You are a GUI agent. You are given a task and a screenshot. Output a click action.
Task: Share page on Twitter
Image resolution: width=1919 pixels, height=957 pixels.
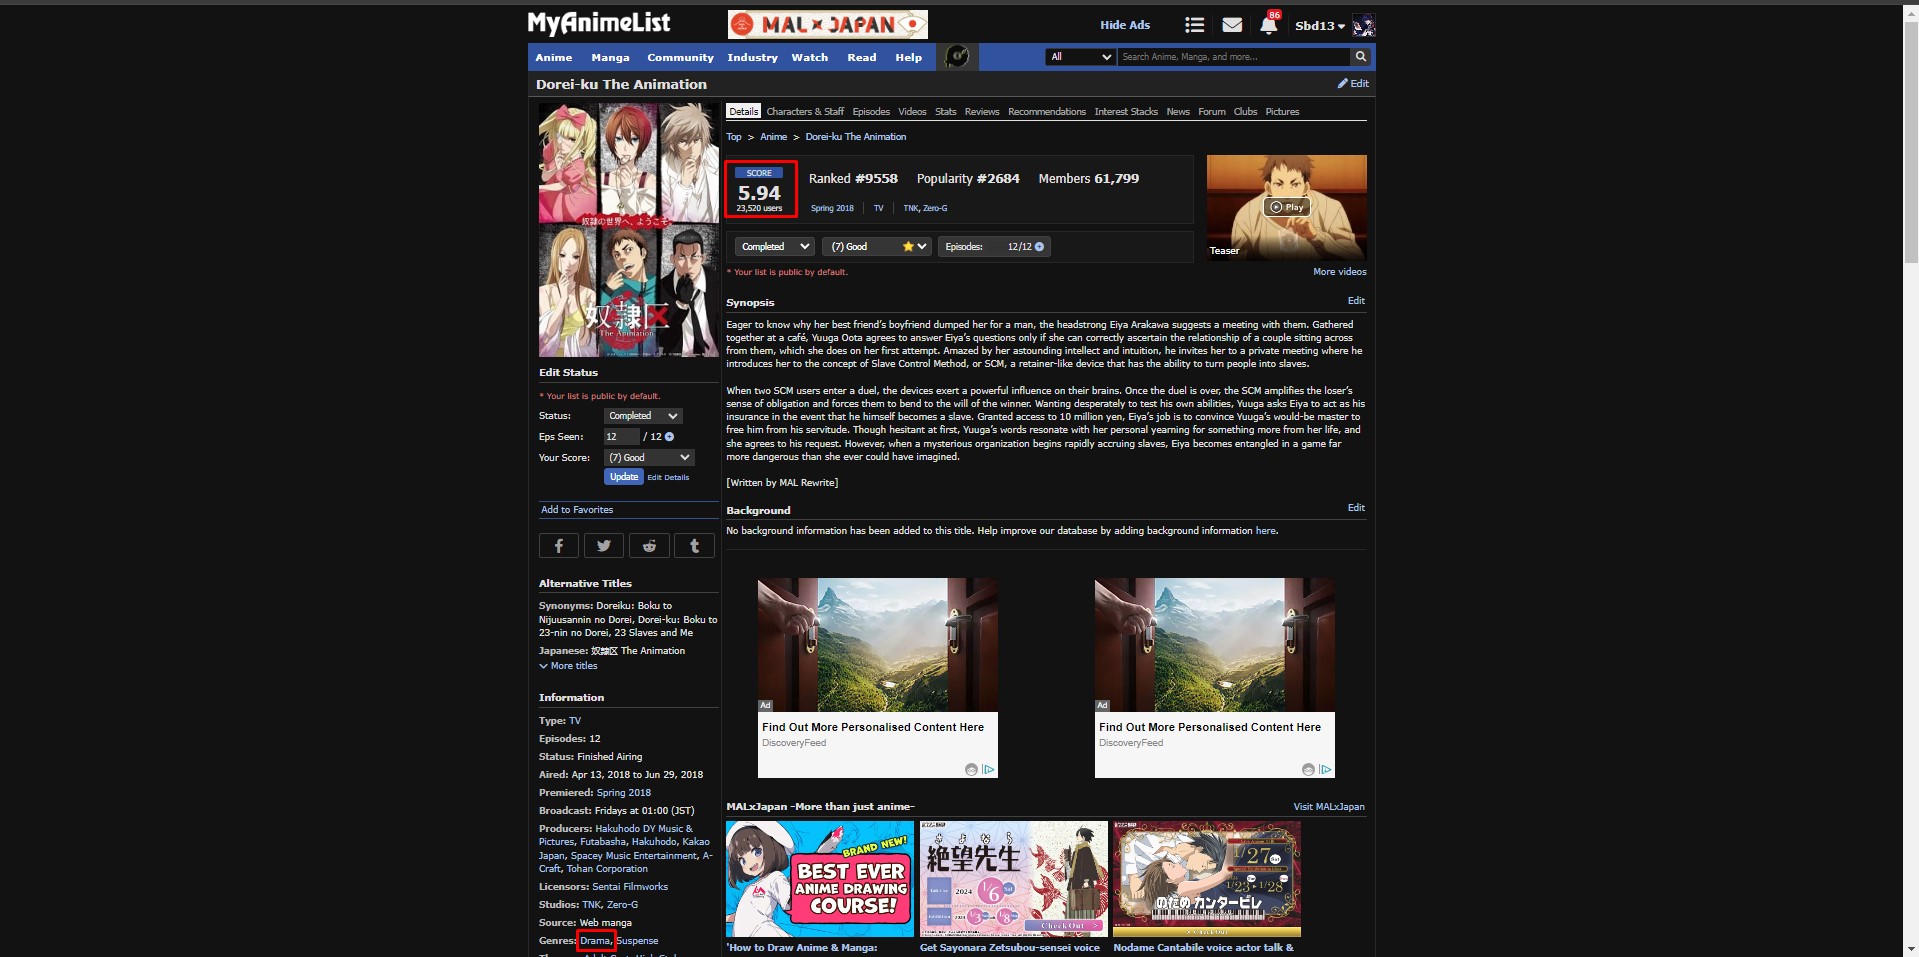(604, 545)
